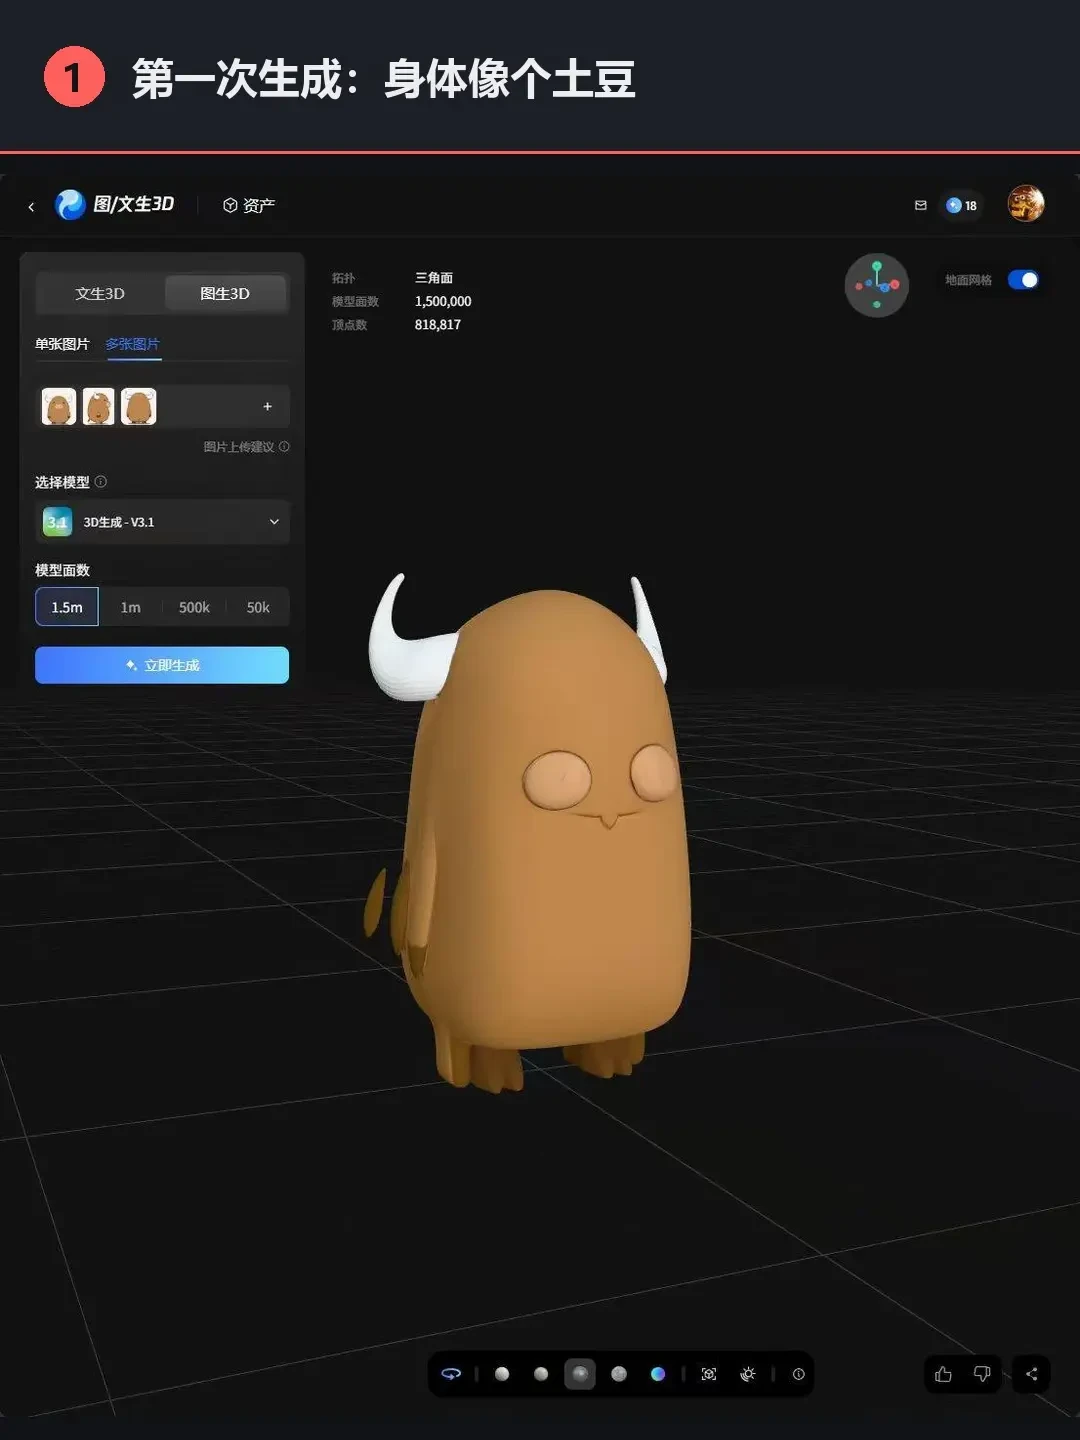Click the 立即生成 generate button
1080x1440 pixels.
point(162,665)
